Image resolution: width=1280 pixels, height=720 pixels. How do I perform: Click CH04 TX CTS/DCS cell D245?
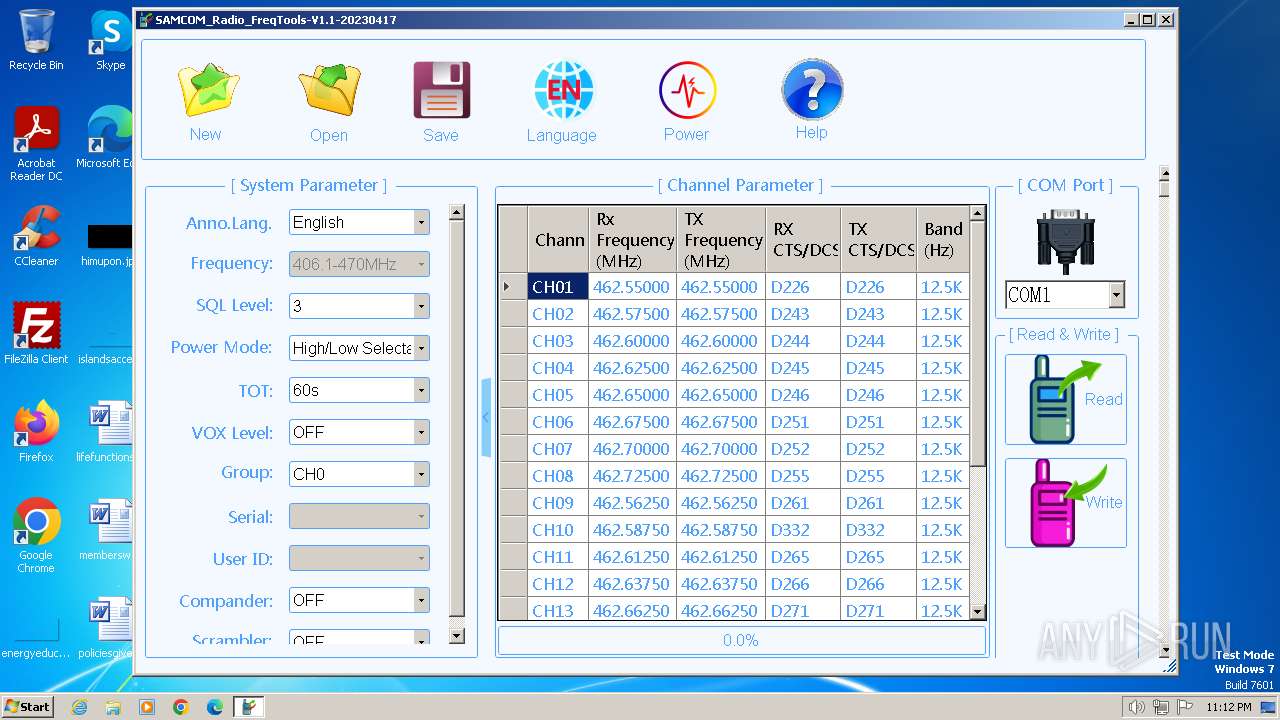point(878,368)
